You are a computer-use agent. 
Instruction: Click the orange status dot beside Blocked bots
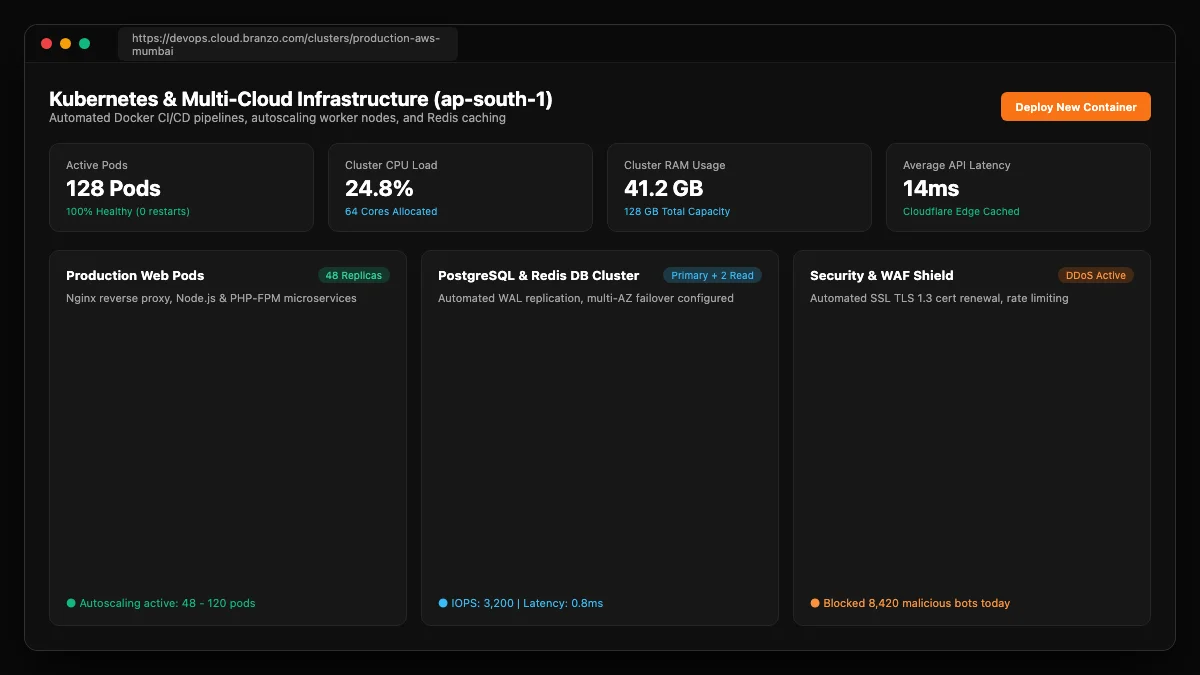[815, 603]
